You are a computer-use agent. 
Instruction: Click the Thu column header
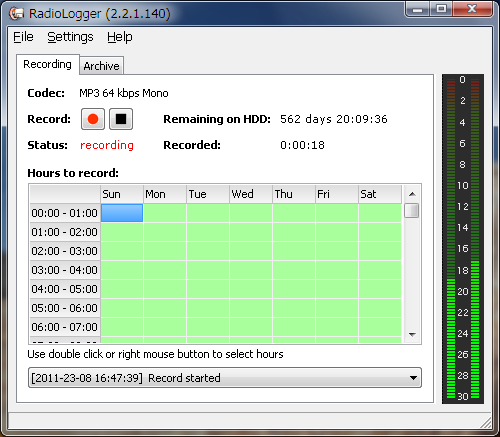[x=294, y=194]
